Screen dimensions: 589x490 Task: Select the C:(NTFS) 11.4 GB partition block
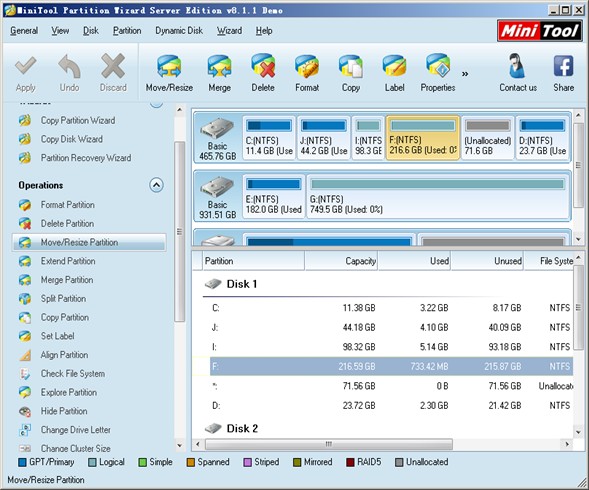269,138
